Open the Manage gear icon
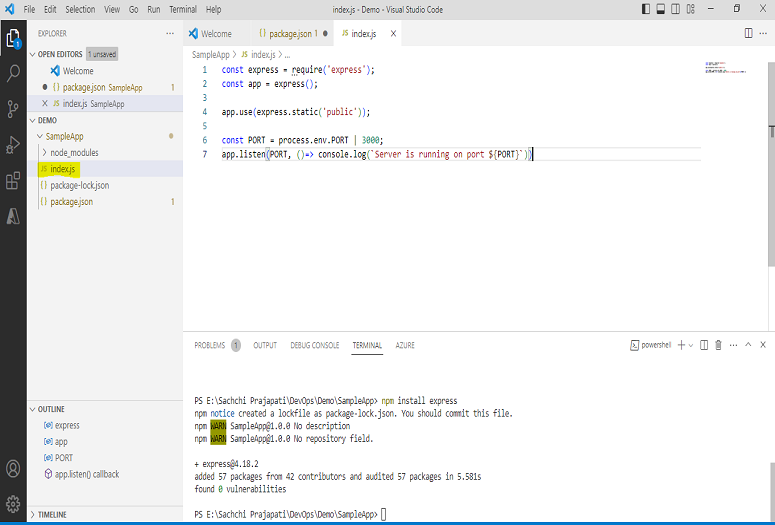Image resolution: width=775 pixels, height=525 pixels. coord(13,504)
